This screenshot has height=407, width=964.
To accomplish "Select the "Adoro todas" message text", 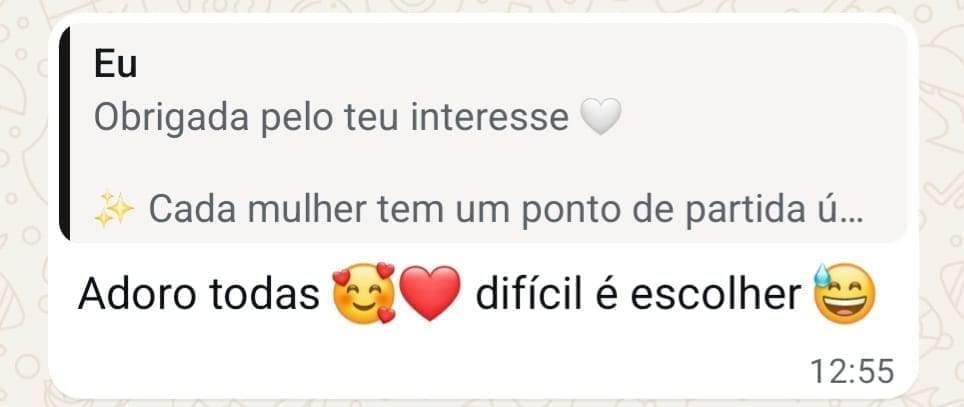I will (199, 296).
